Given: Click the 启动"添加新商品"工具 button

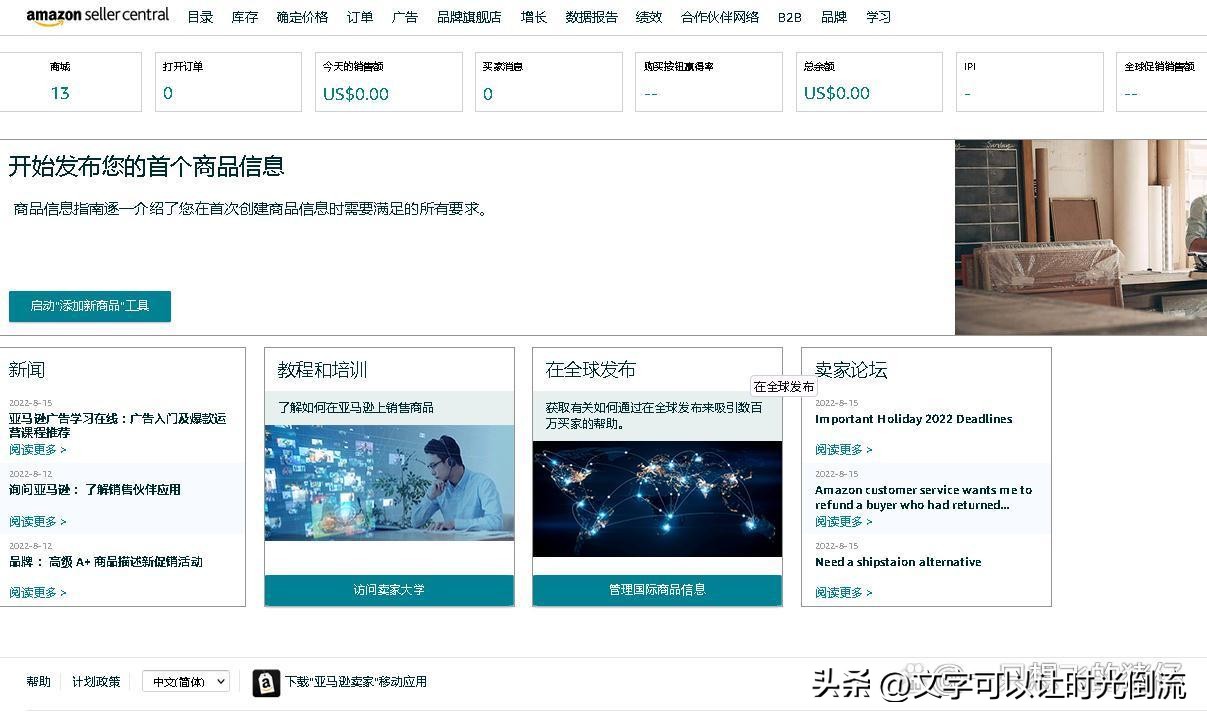Looking at the screenshot, I should click(89, 307).
